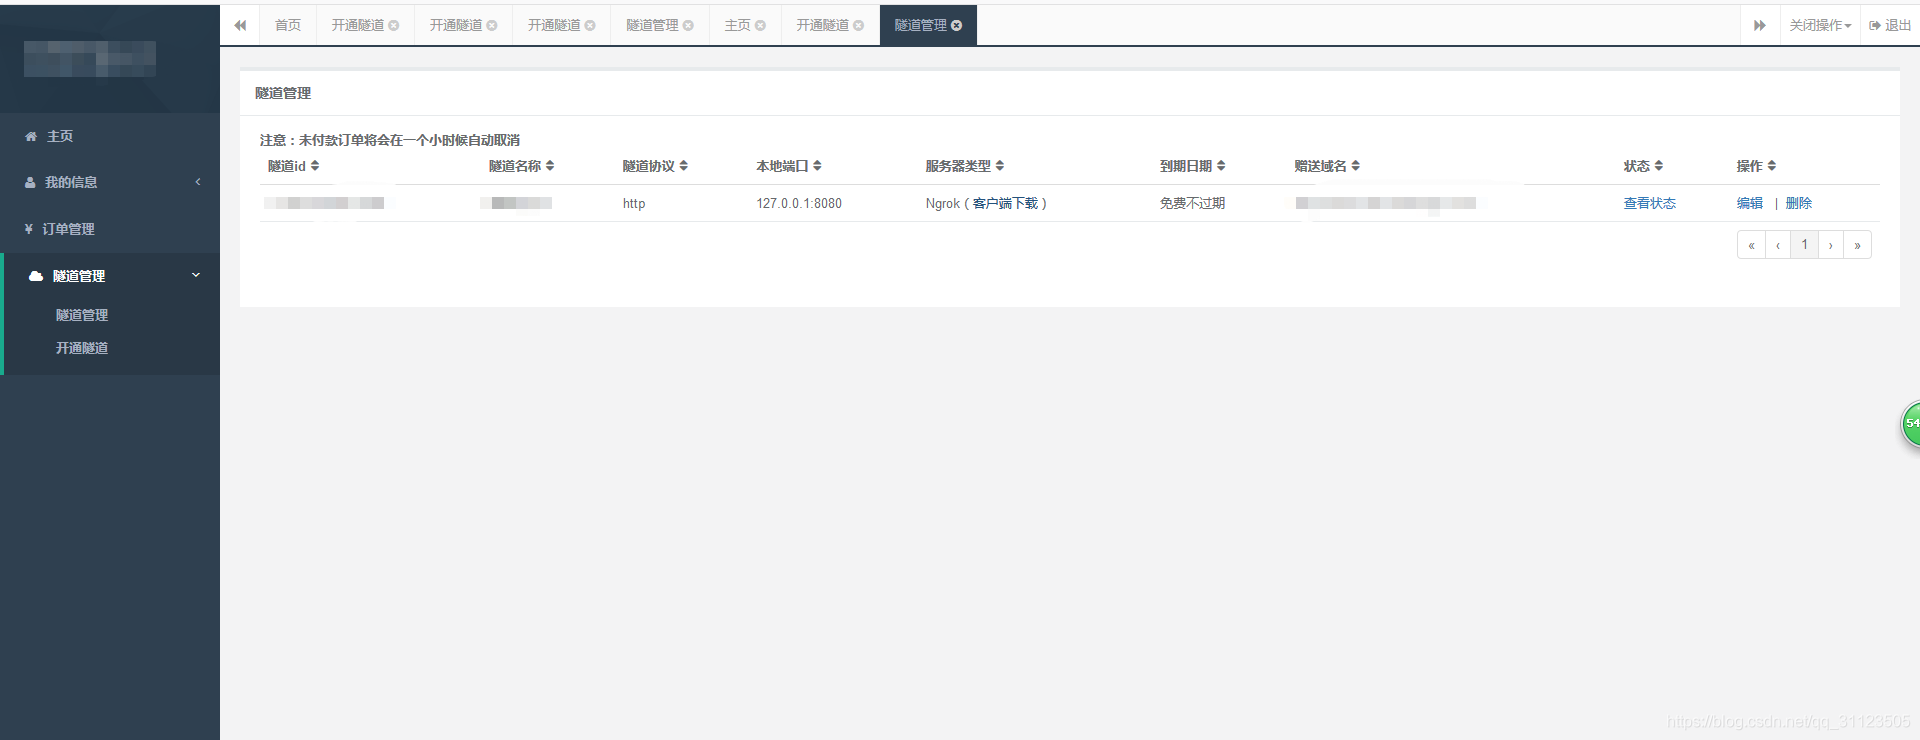Click the Ngrok server type text
This screenshot has height=740, width=1920.
(943, 203)
